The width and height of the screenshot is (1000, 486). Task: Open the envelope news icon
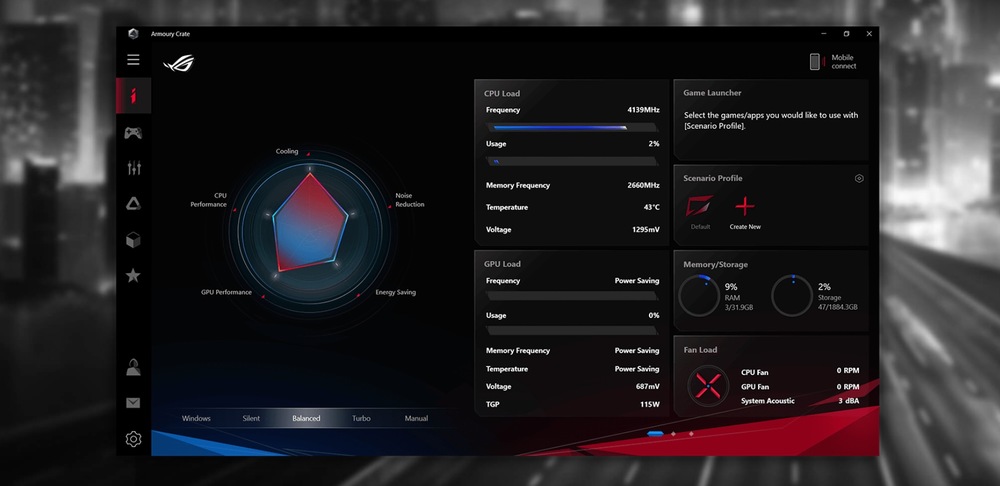coord(133,403)
